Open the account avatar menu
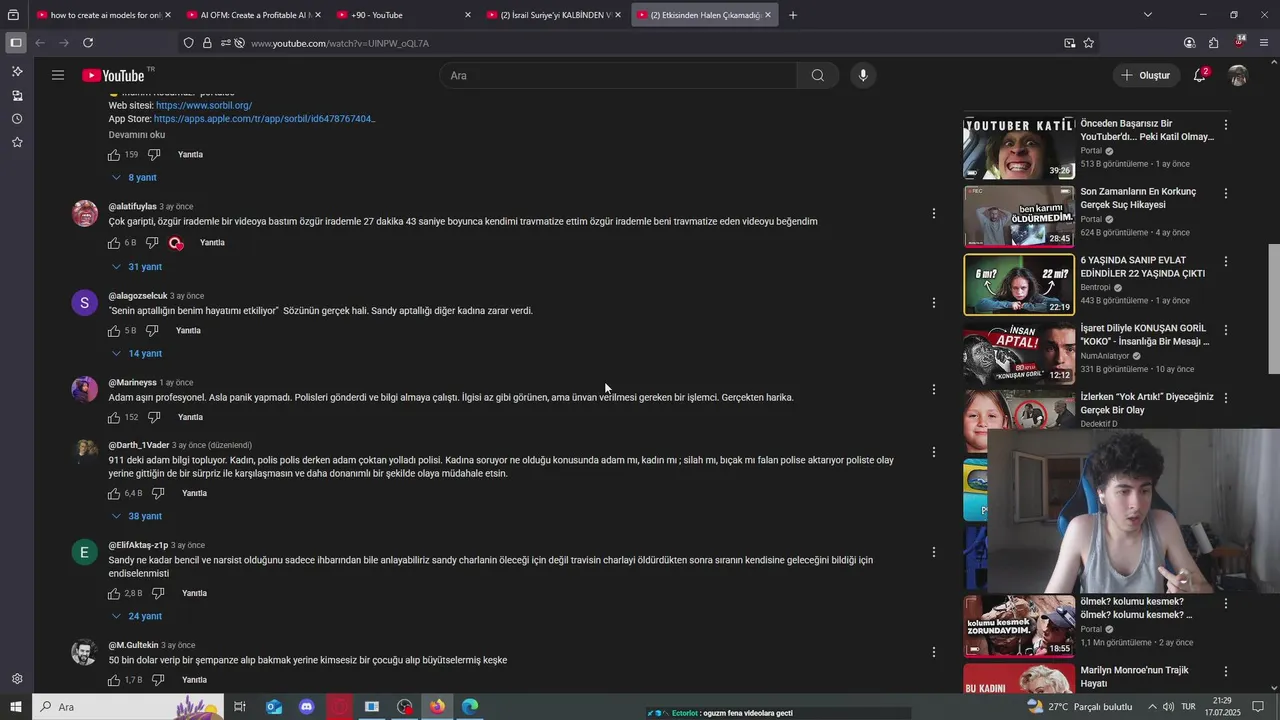Viewport: 1280px width, 720px height. (1238, 75)
